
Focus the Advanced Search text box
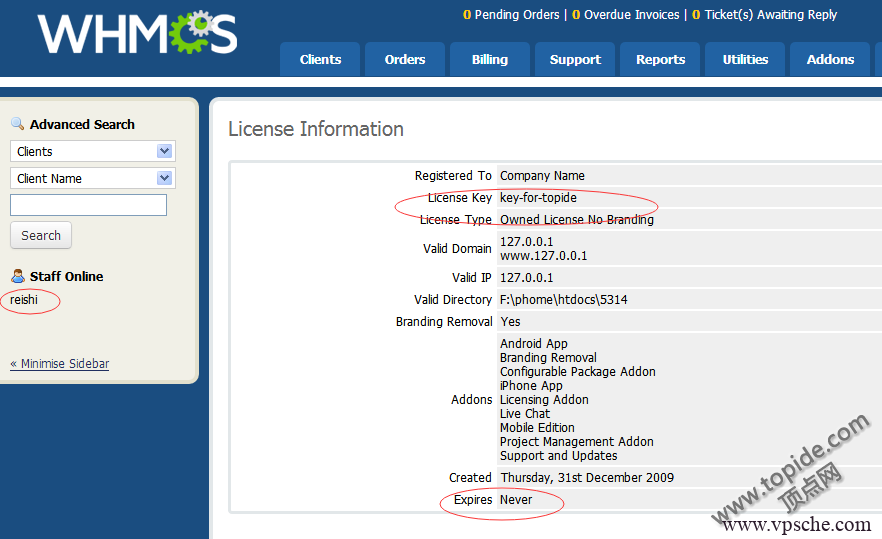tap(88, 205)
